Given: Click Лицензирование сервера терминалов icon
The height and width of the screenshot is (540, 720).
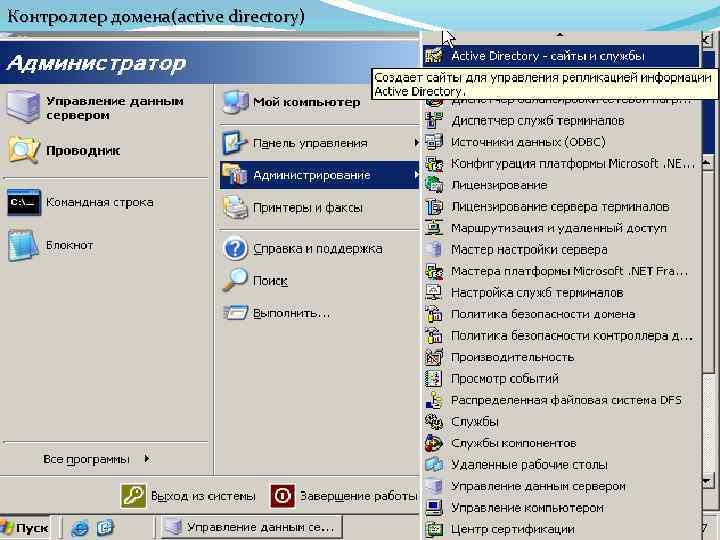Looking at the screenshot, I should (434, 207).
